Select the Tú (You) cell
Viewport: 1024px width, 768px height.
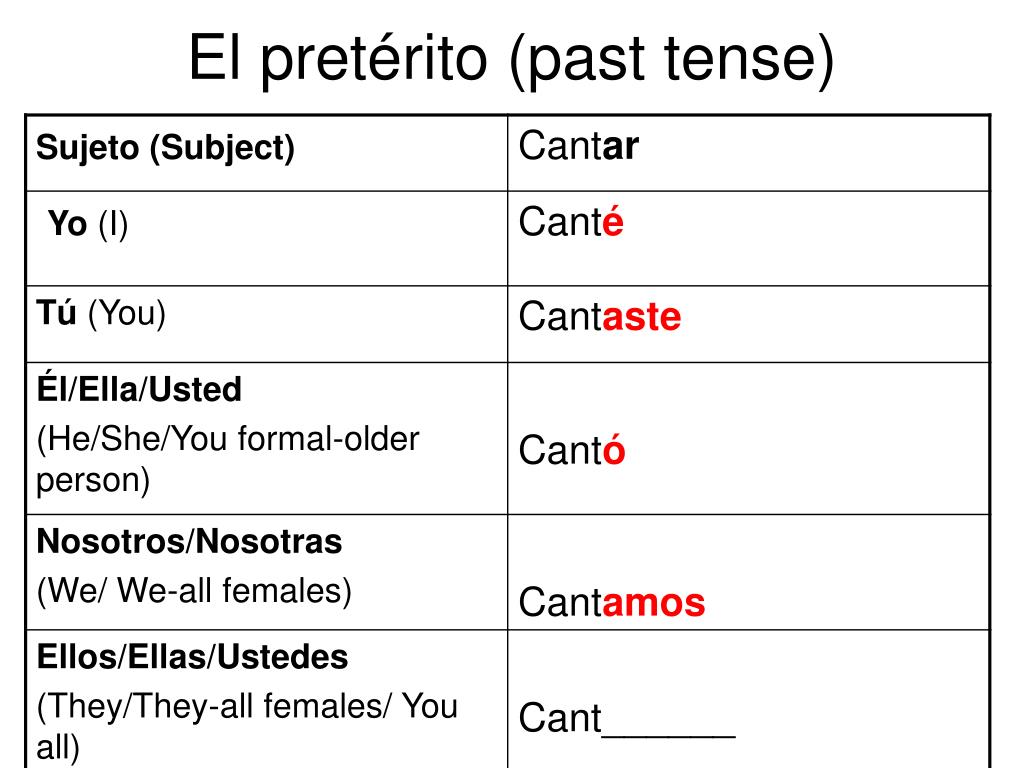(266, 324)
